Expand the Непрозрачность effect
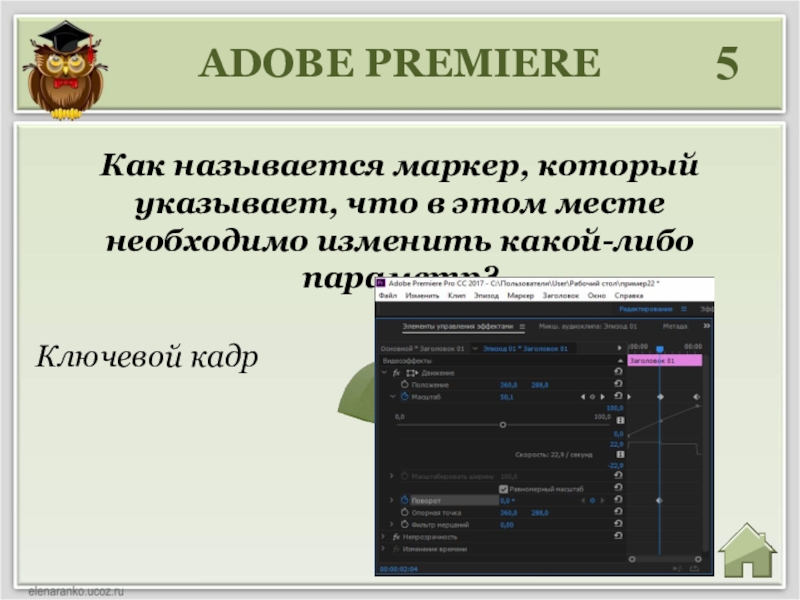 pyautogui.click(x=384, y=537)
